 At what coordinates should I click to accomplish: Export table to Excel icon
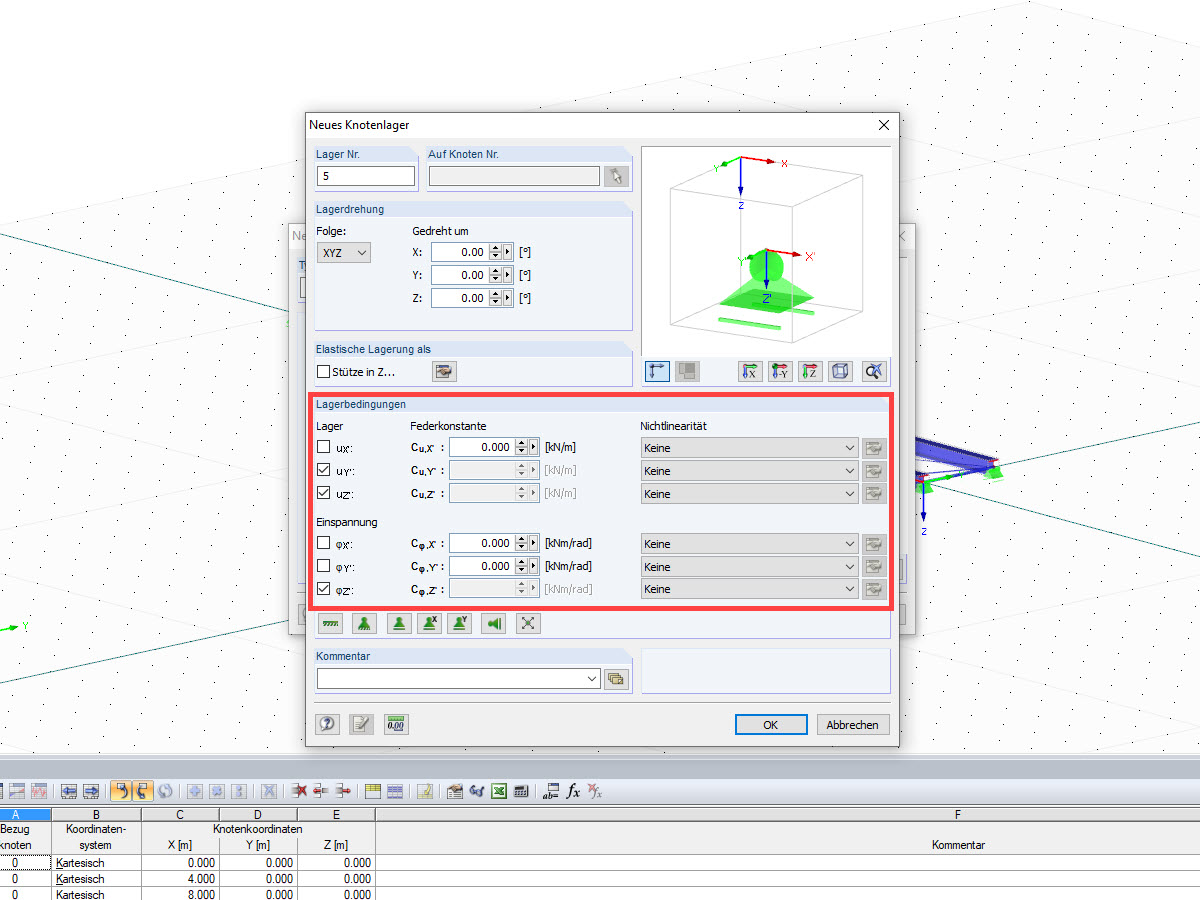pyautogui.click(x=499, y=791)
